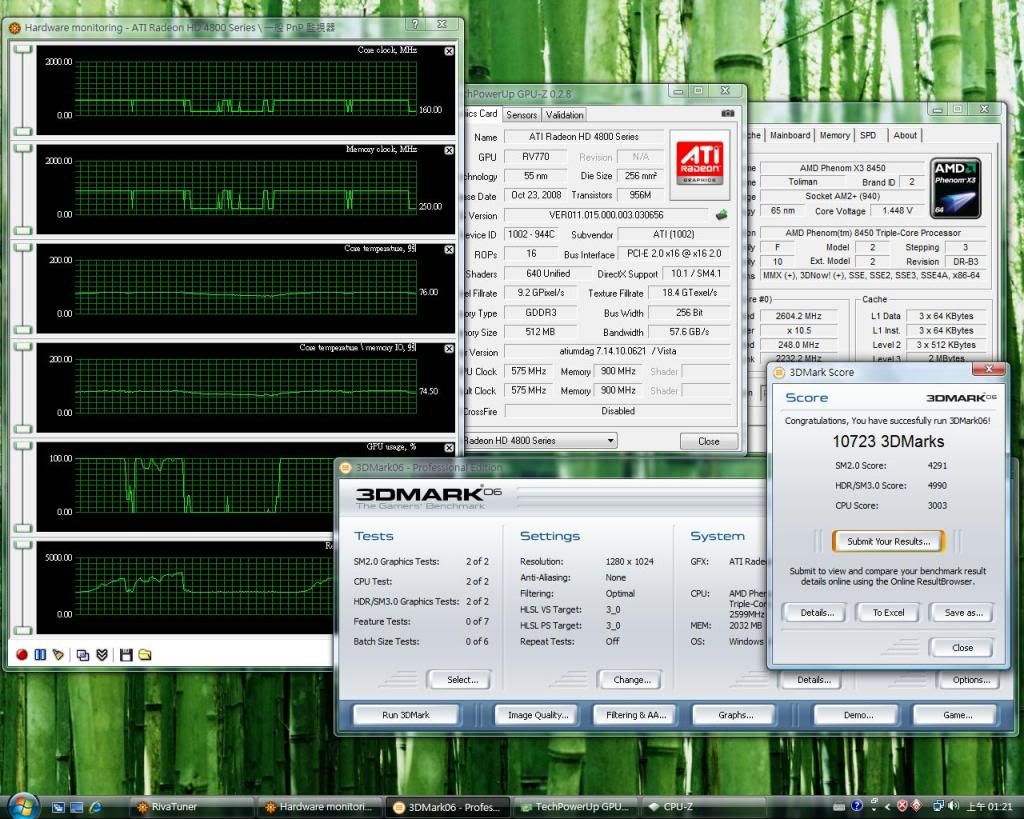Switch to SPD tab in CPU-Z

868,135
